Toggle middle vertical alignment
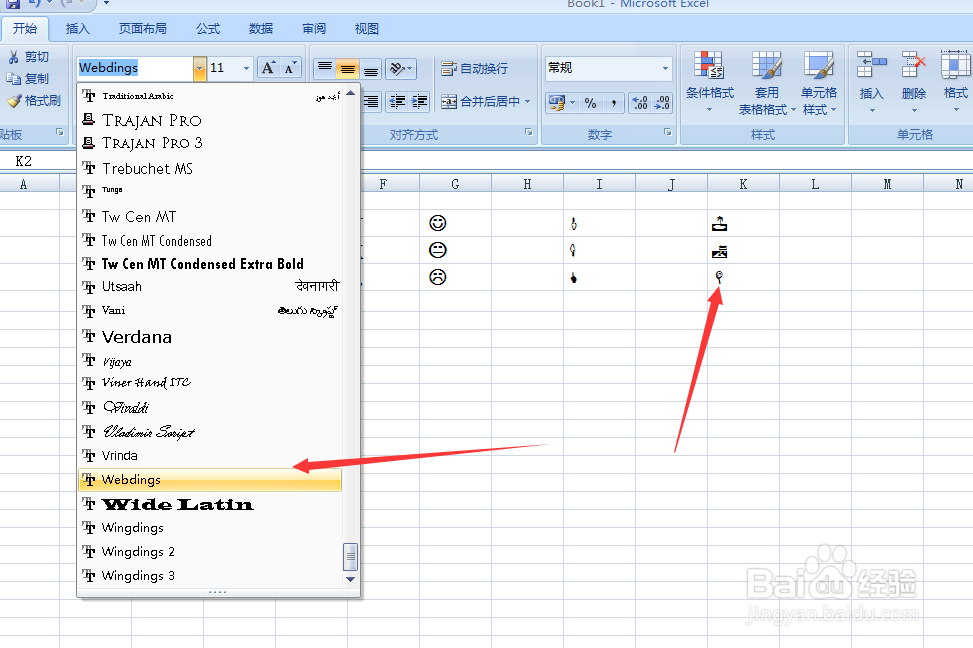 point(348,68)
